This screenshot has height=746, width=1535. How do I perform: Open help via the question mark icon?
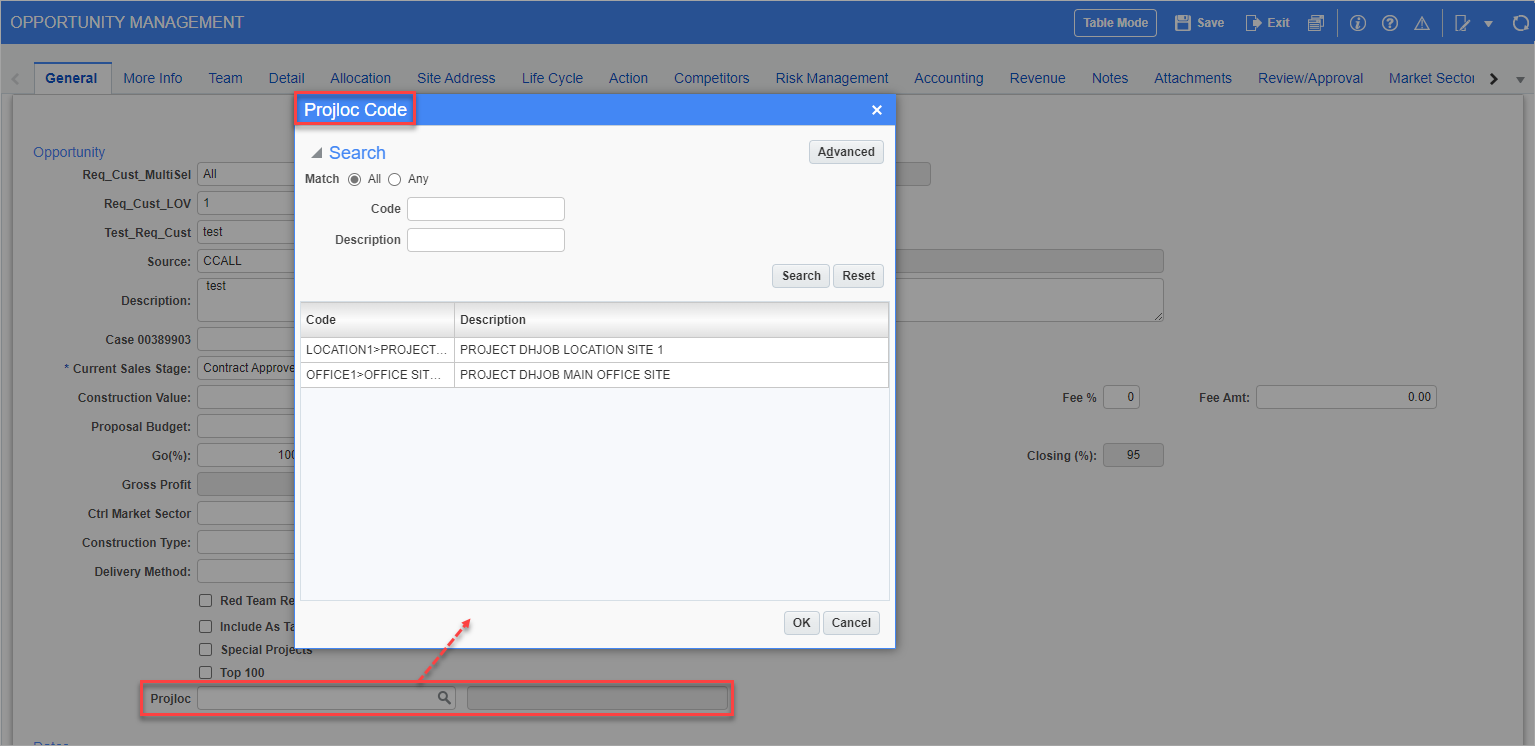[x=1390, y=22]
